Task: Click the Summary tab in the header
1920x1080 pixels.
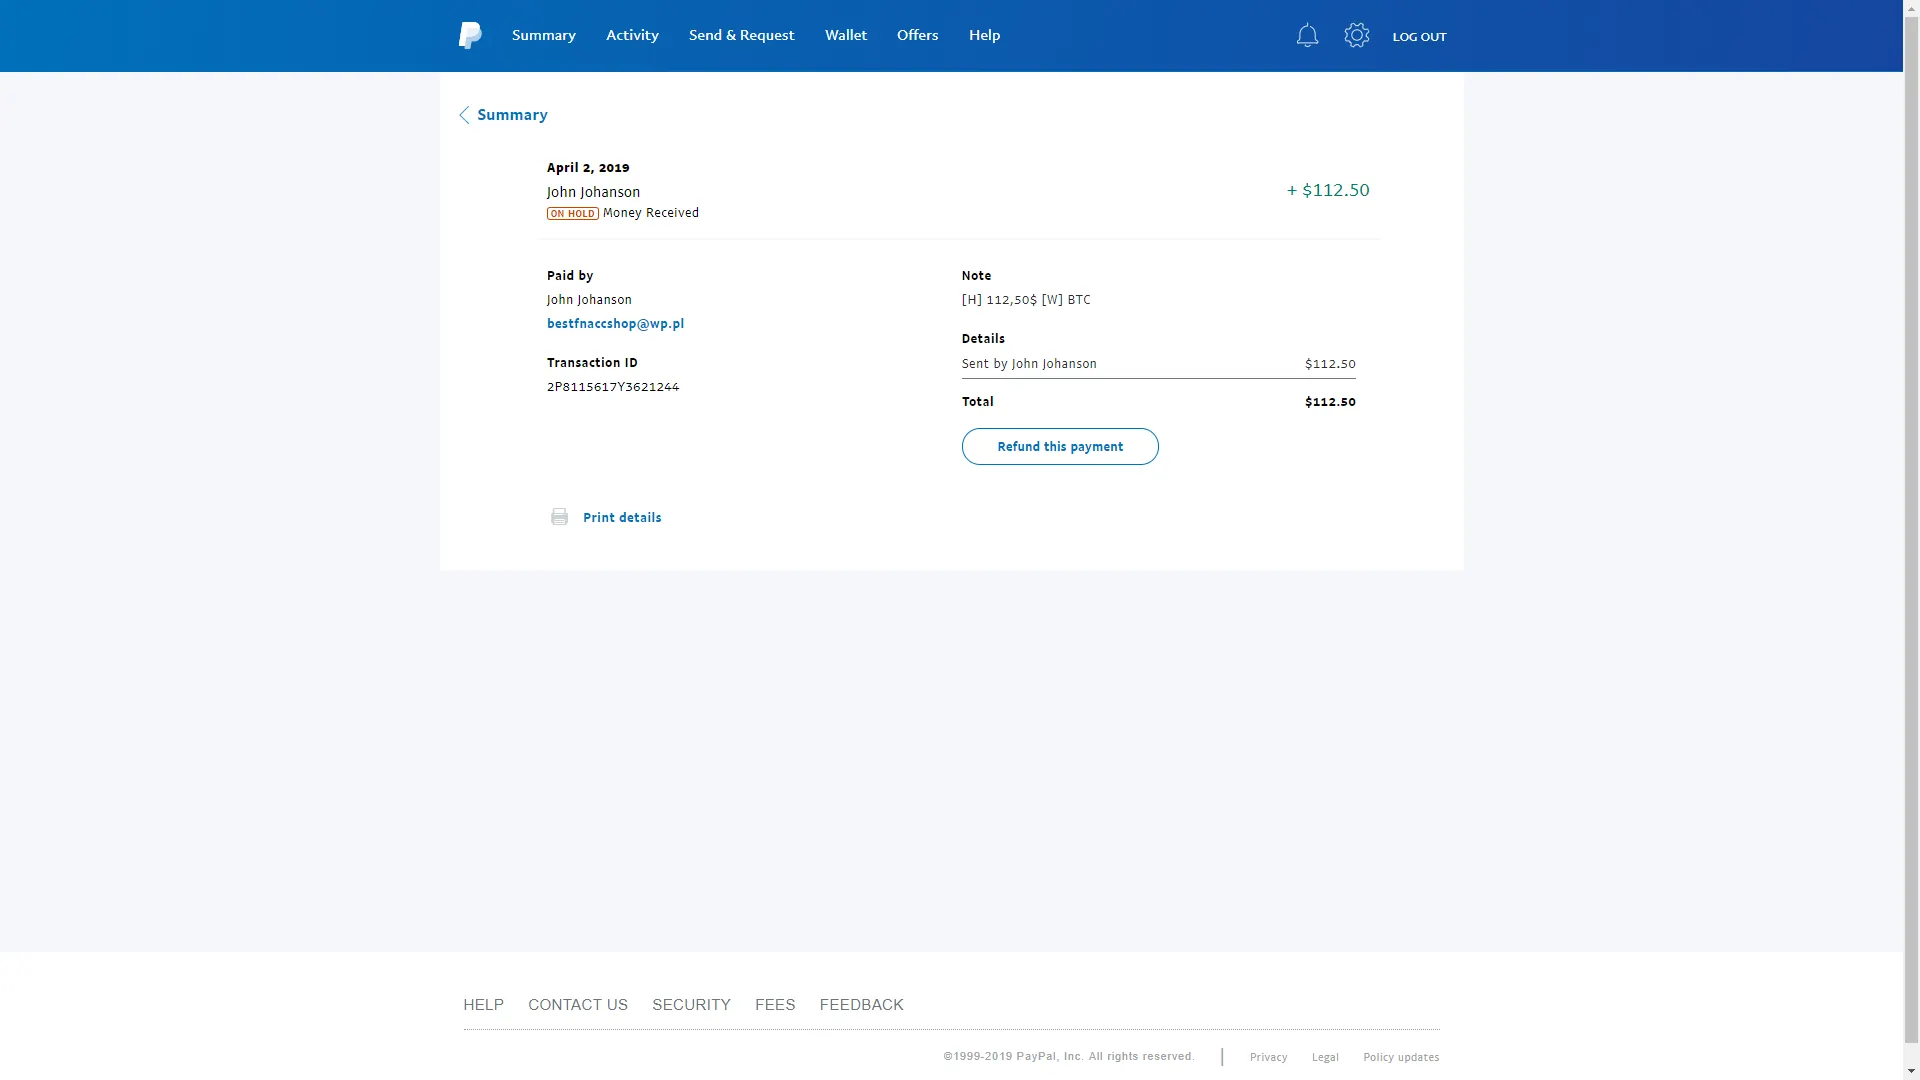Action: pos(543,35)
